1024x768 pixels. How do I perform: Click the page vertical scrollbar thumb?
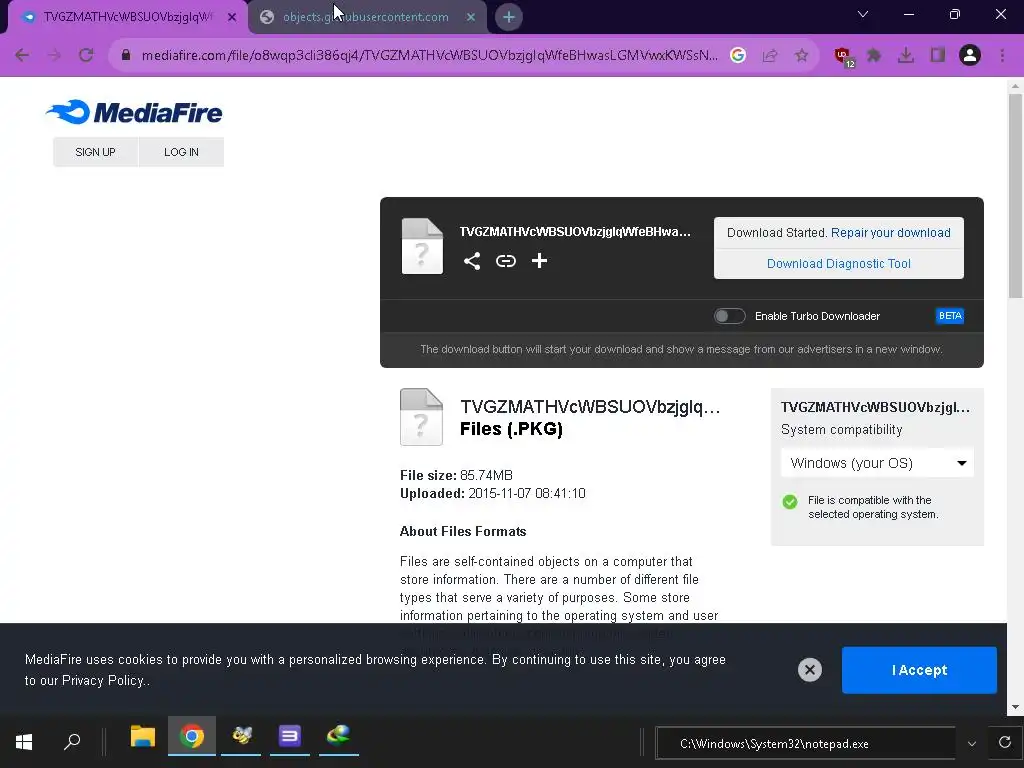coord(1015,196)
